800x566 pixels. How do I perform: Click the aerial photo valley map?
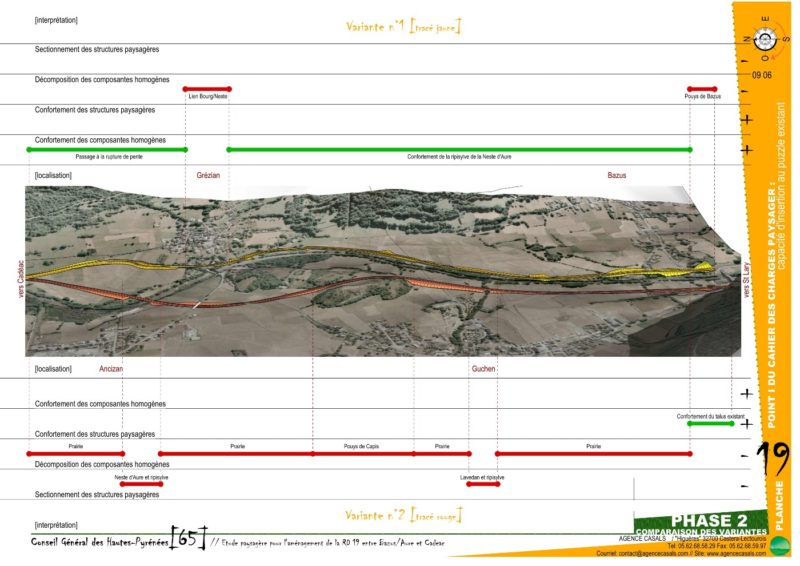pyautogui.click(x=383, y=271)
